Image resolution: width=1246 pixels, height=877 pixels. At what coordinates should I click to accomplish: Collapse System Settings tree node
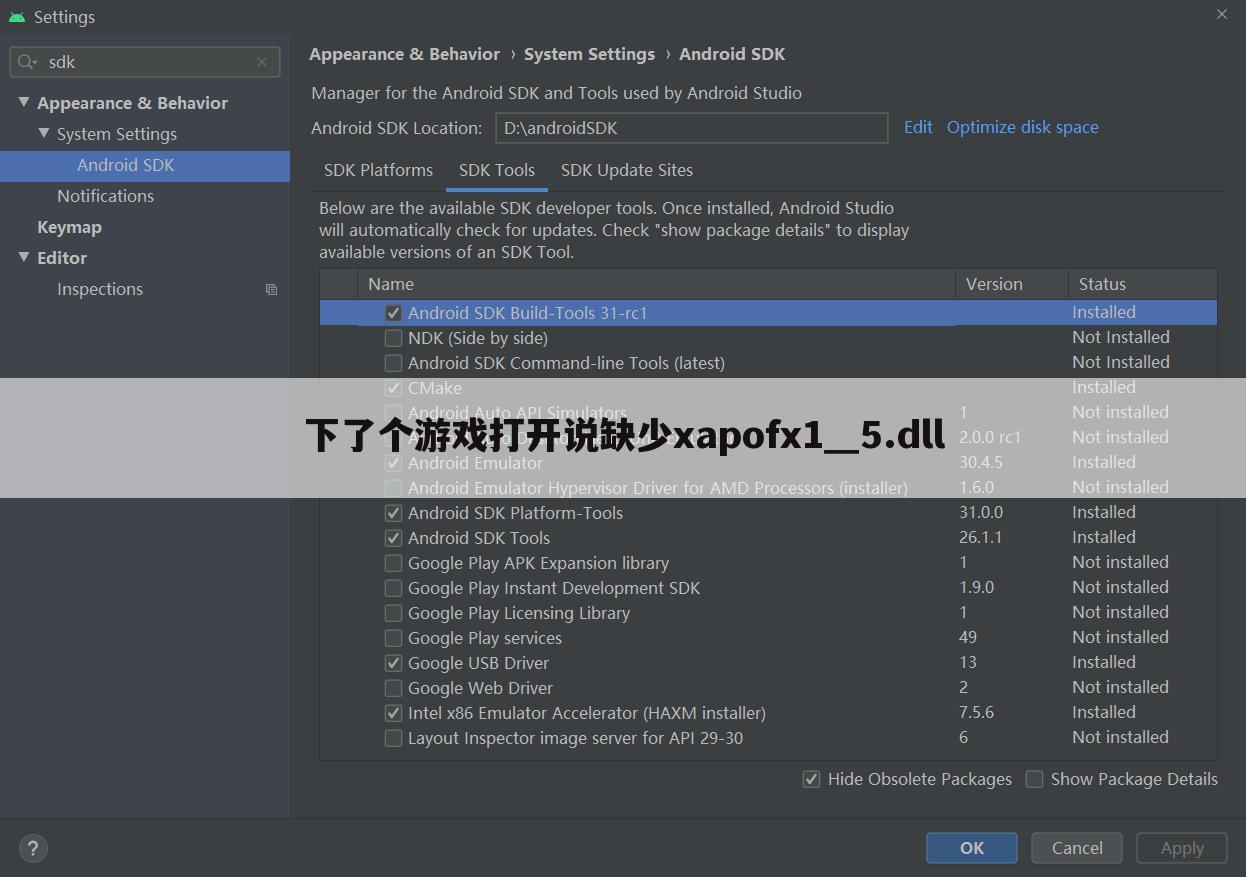coord(43,133)
